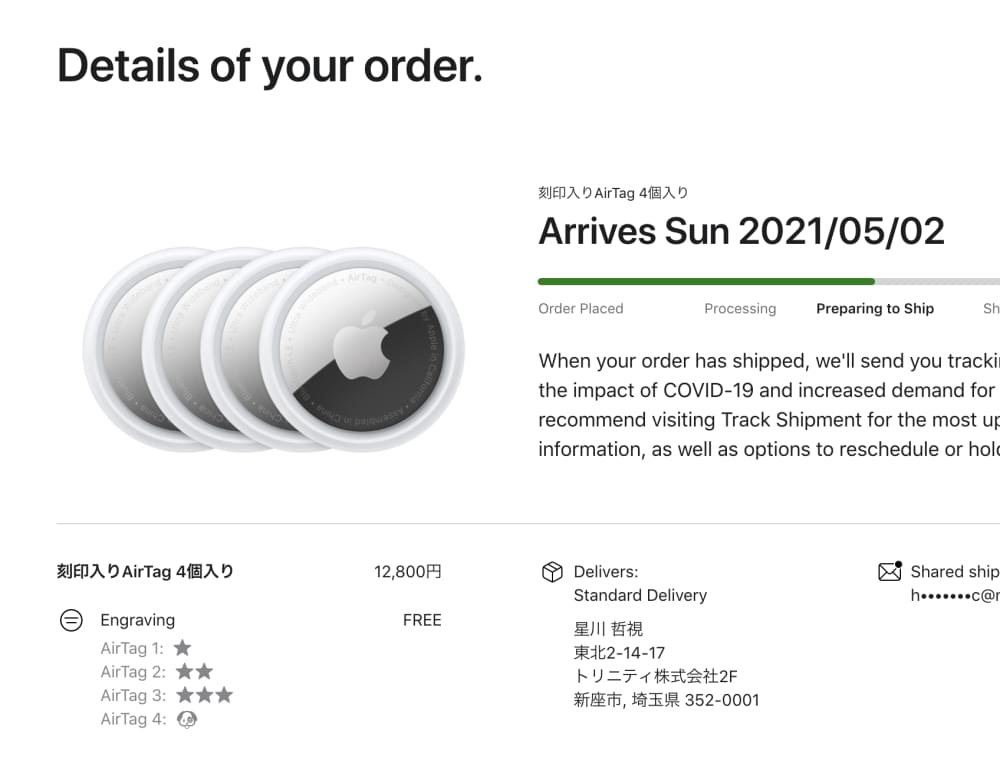Select the Preparing to Ship step

pyautogui.click(x=875, y=309)
